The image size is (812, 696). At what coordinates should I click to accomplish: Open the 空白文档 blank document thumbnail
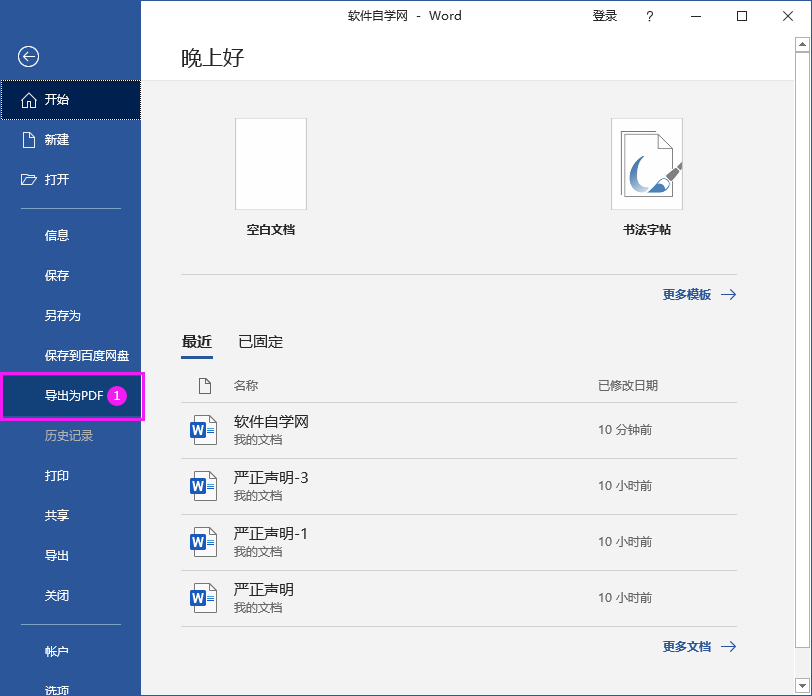click(270, 163)
